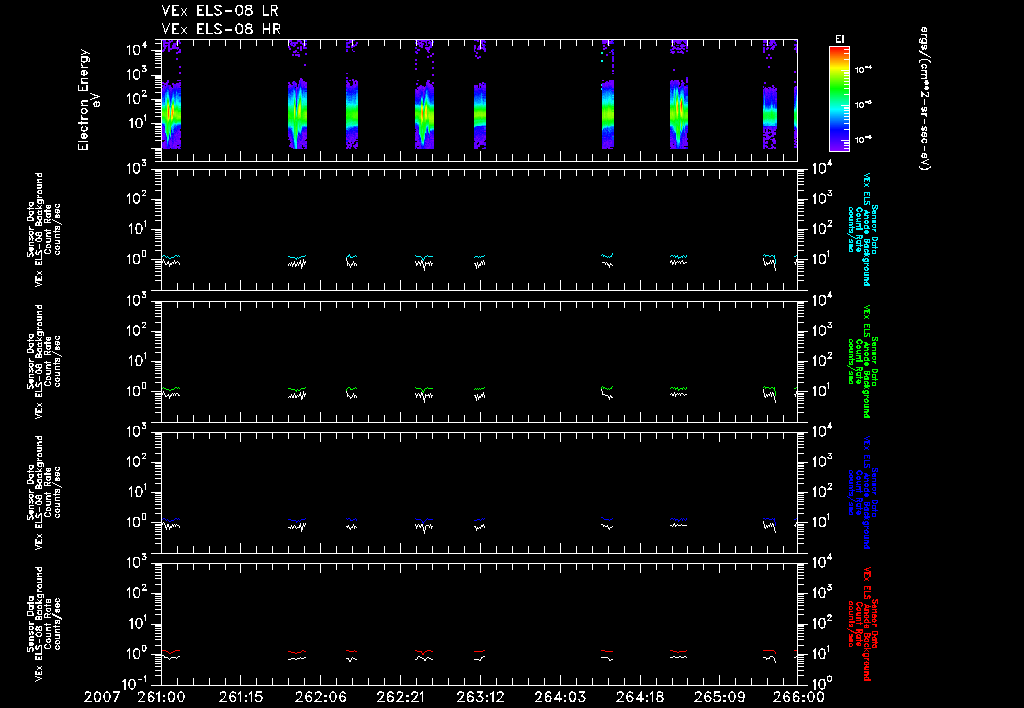Click the right-axis 10^0 label of the red panel
Screen dimensions: 1024x708
822,682
